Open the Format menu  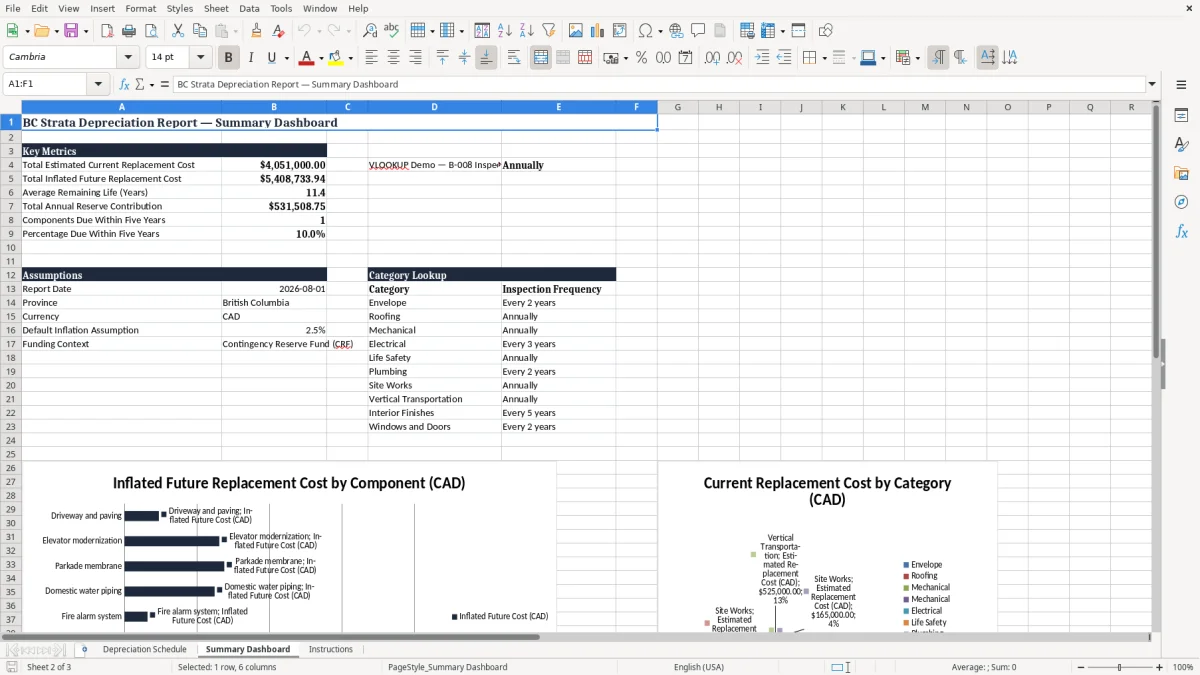tap(140, 8)
